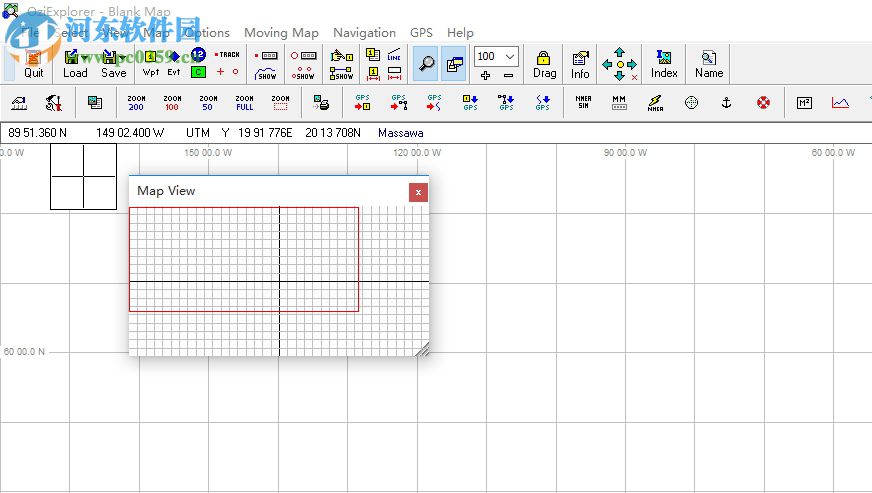Click the anchor alarm icon
The image size is (872, 493).
[x=726, y=102]
